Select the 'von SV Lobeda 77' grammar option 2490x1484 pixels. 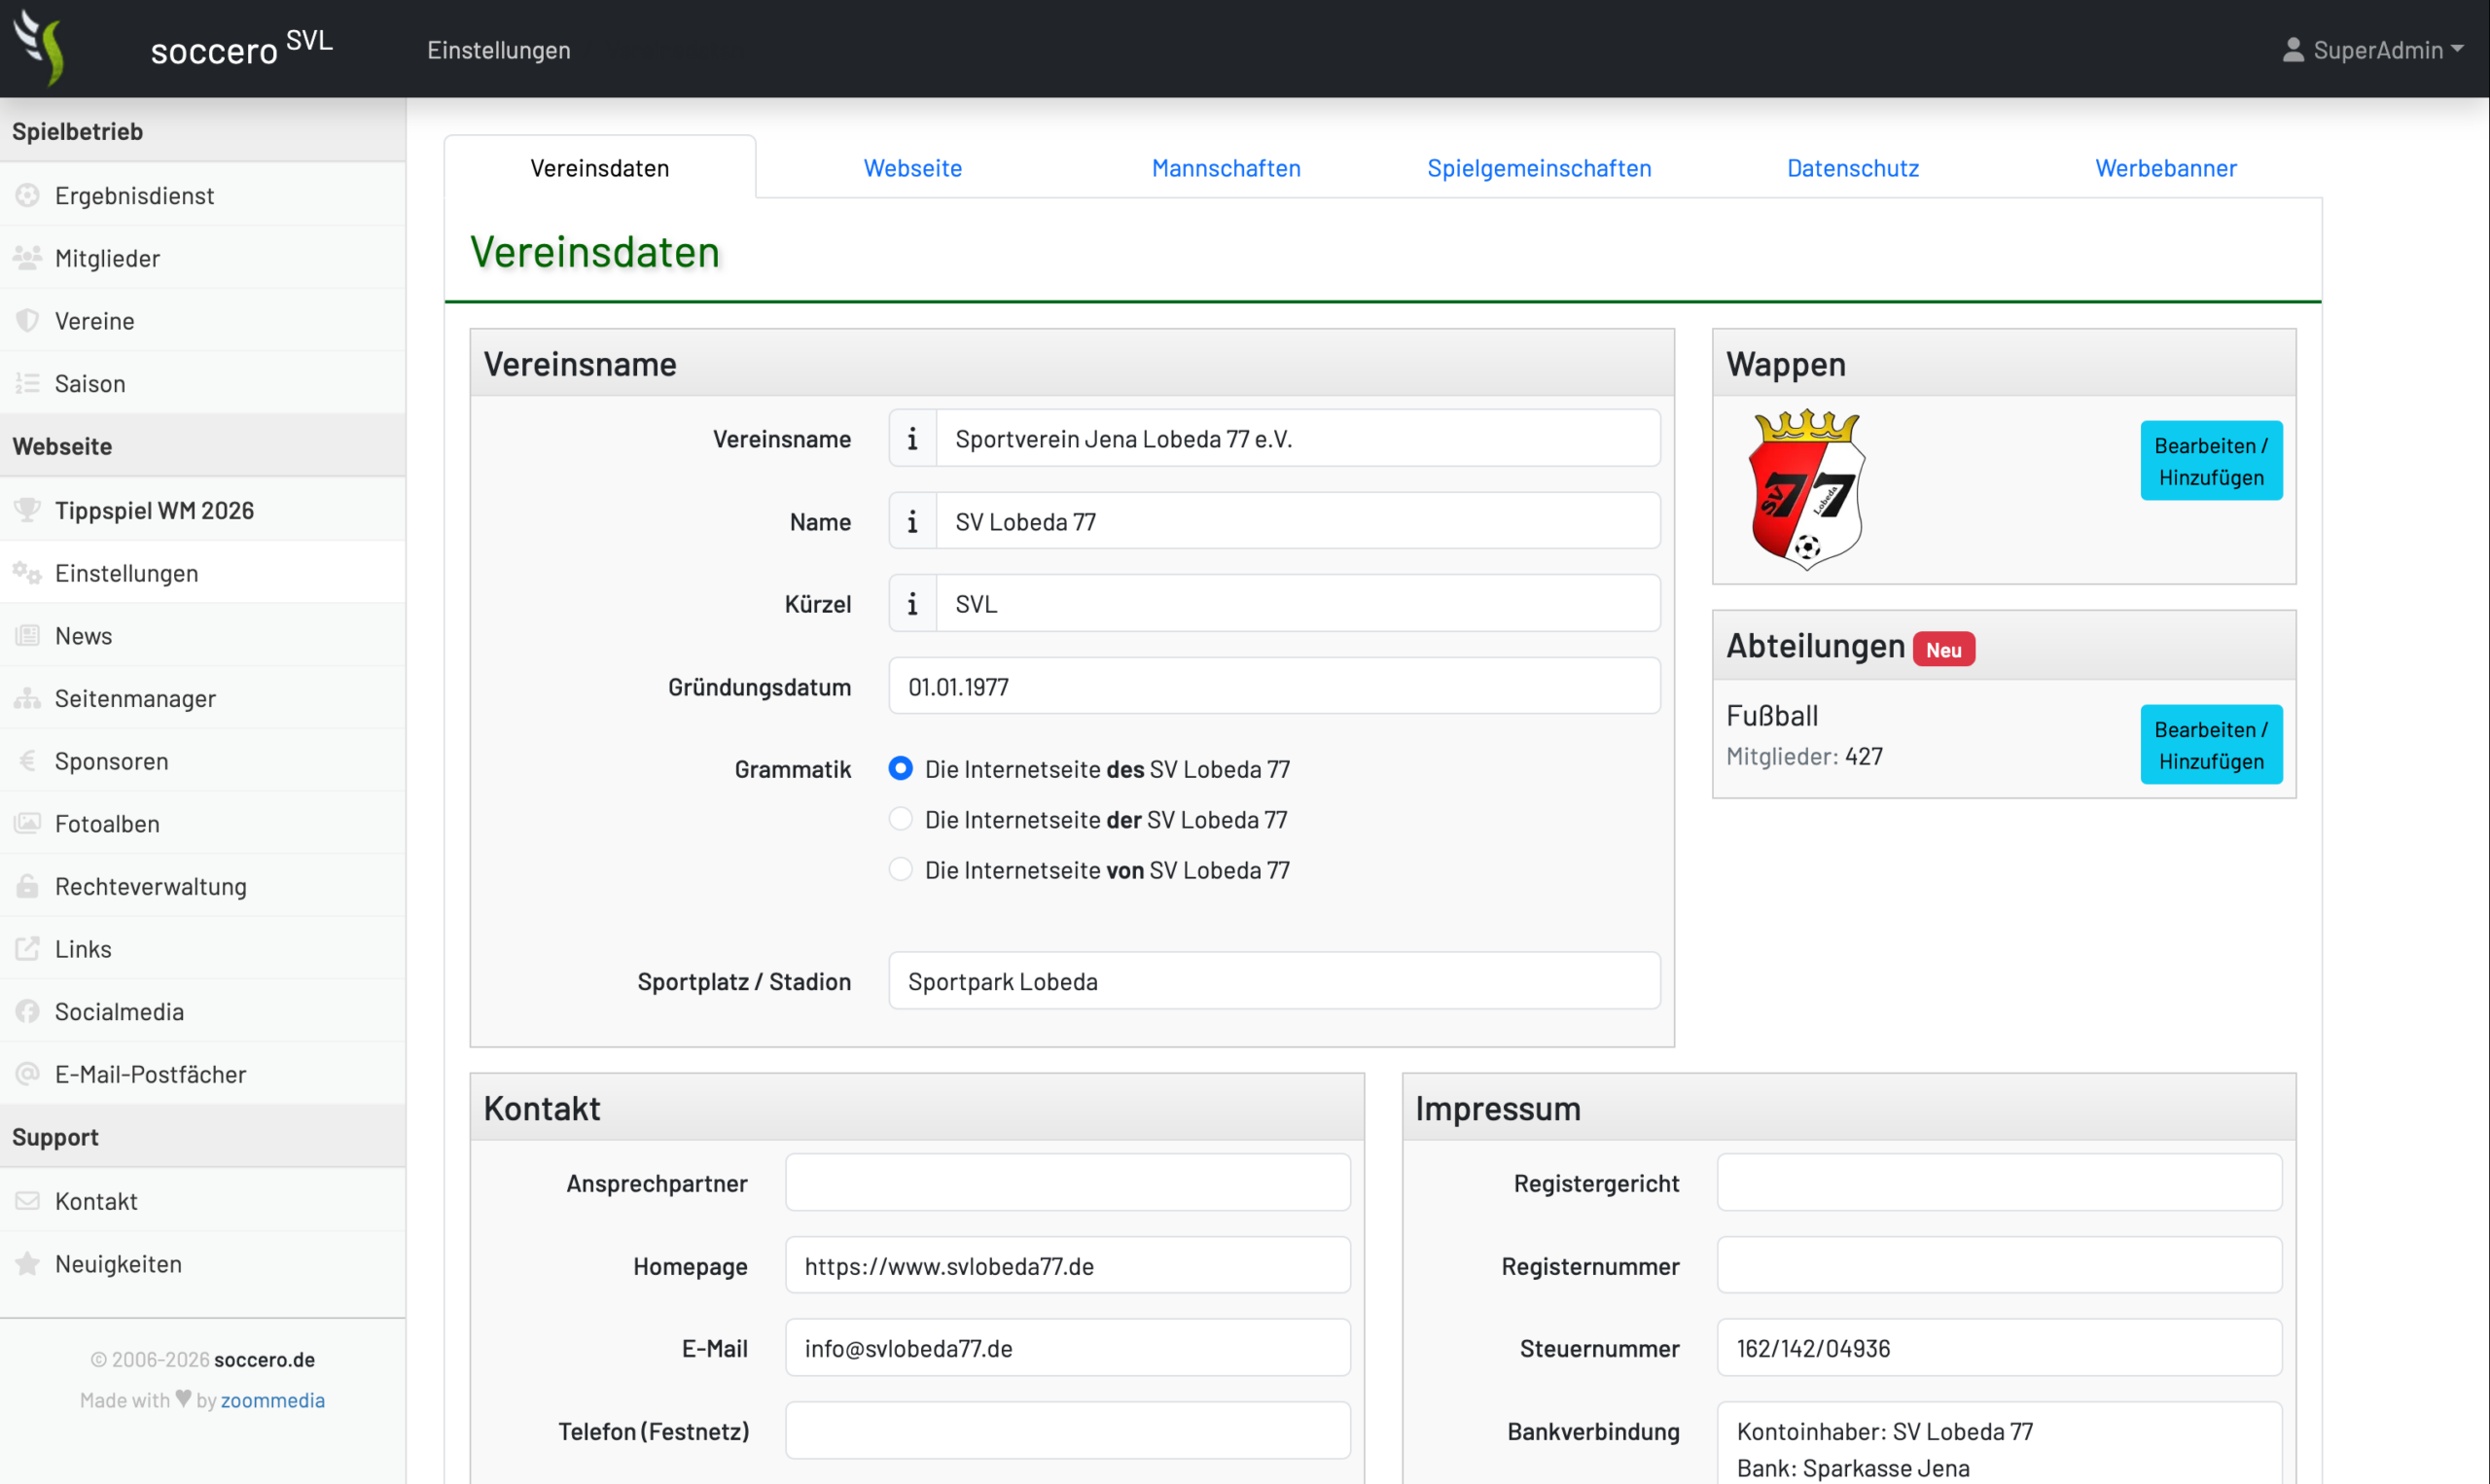coord(900,869)
